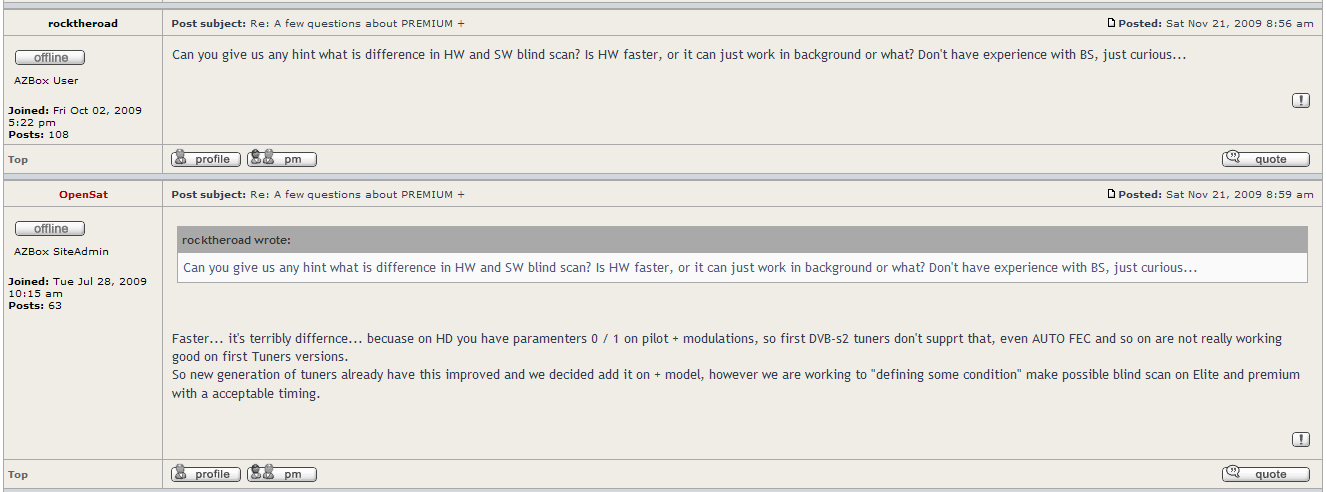Screen dimensions: 1326x492
Task: Open rocktheroad's profile button
Action: coord(206,159)
